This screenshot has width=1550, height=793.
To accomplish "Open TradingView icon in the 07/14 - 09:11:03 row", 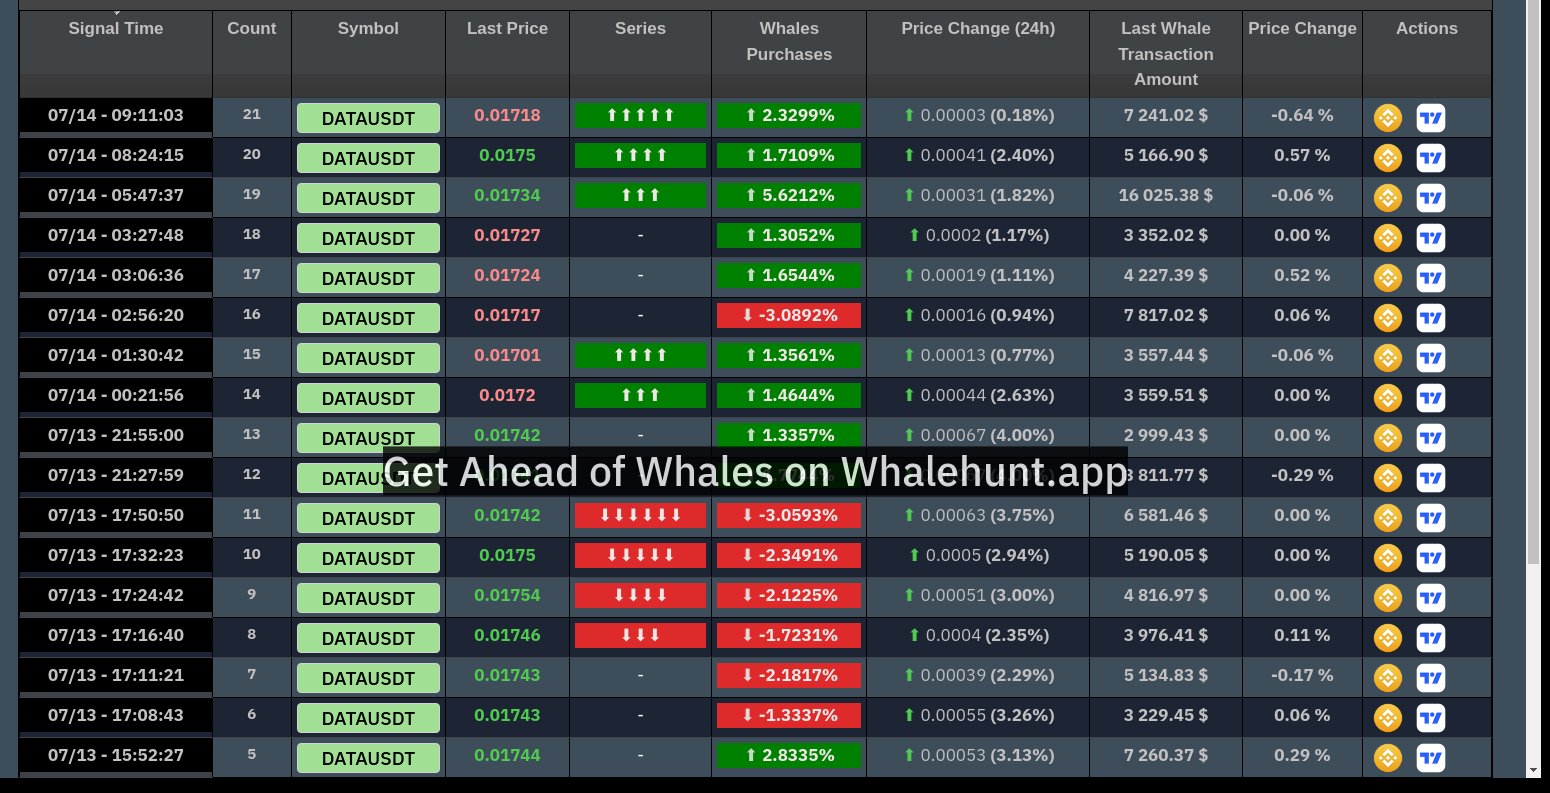I will tap(1431, 118).
